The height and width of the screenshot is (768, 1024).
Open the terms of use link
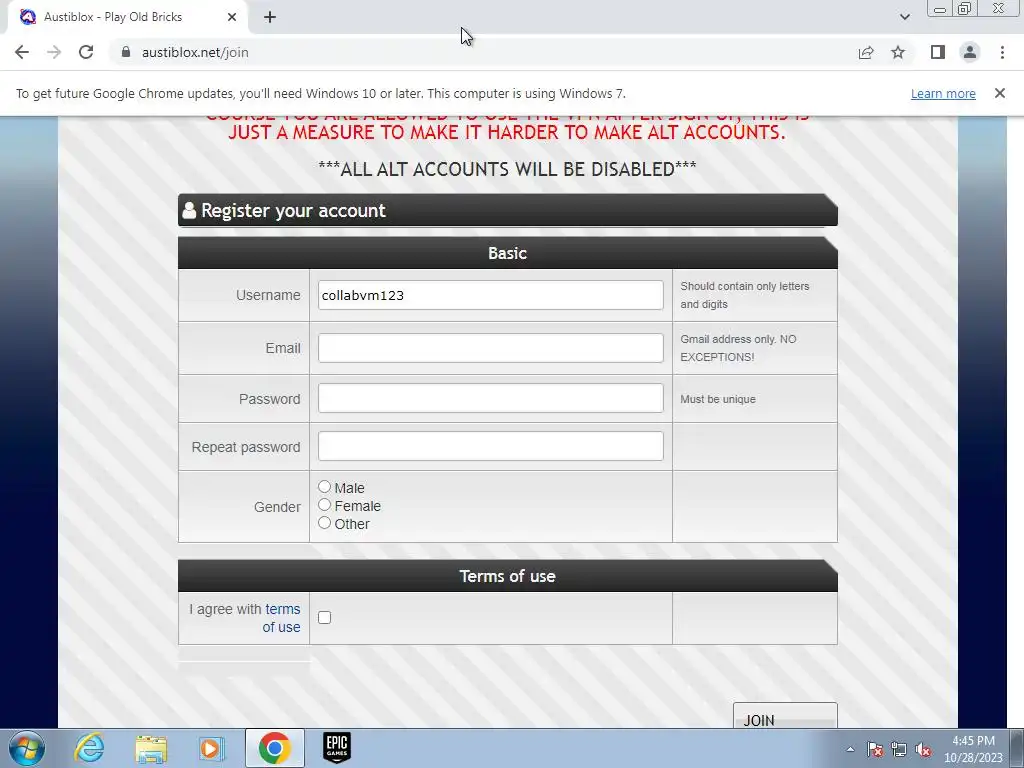(x=281, y=618)
